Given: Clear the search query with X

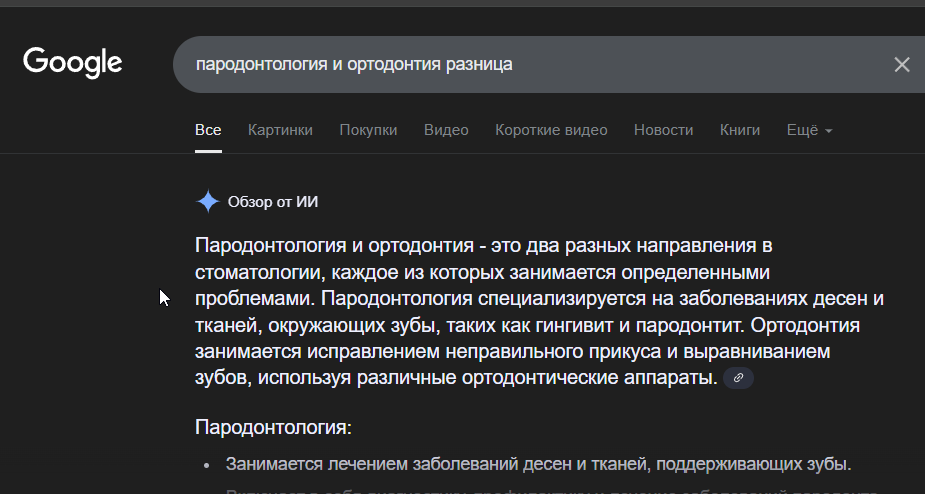Looking at the screenshot, I should click(901, 65).
